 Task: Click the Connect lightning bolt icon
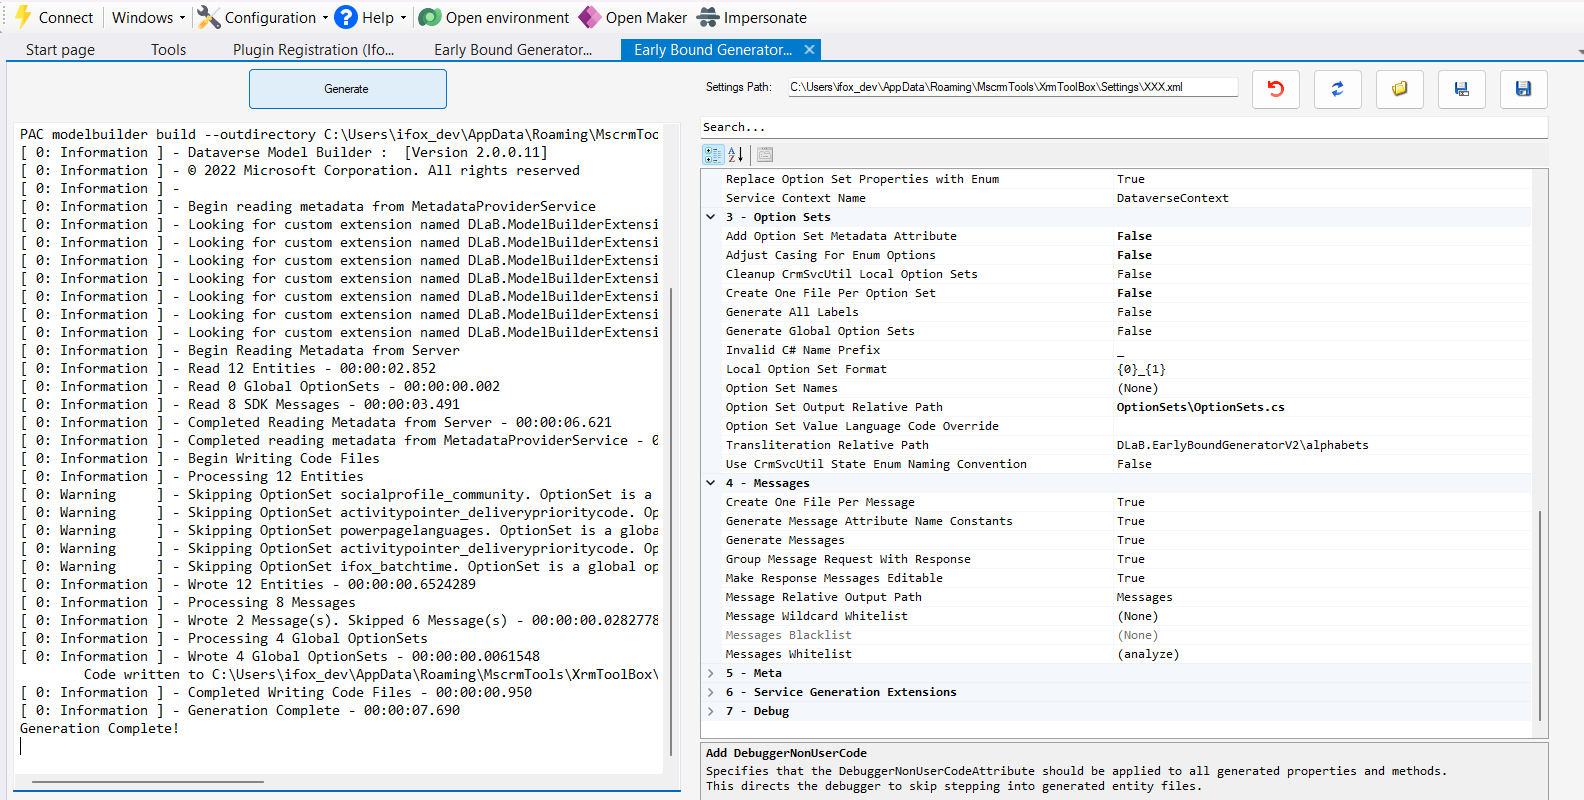23,17
